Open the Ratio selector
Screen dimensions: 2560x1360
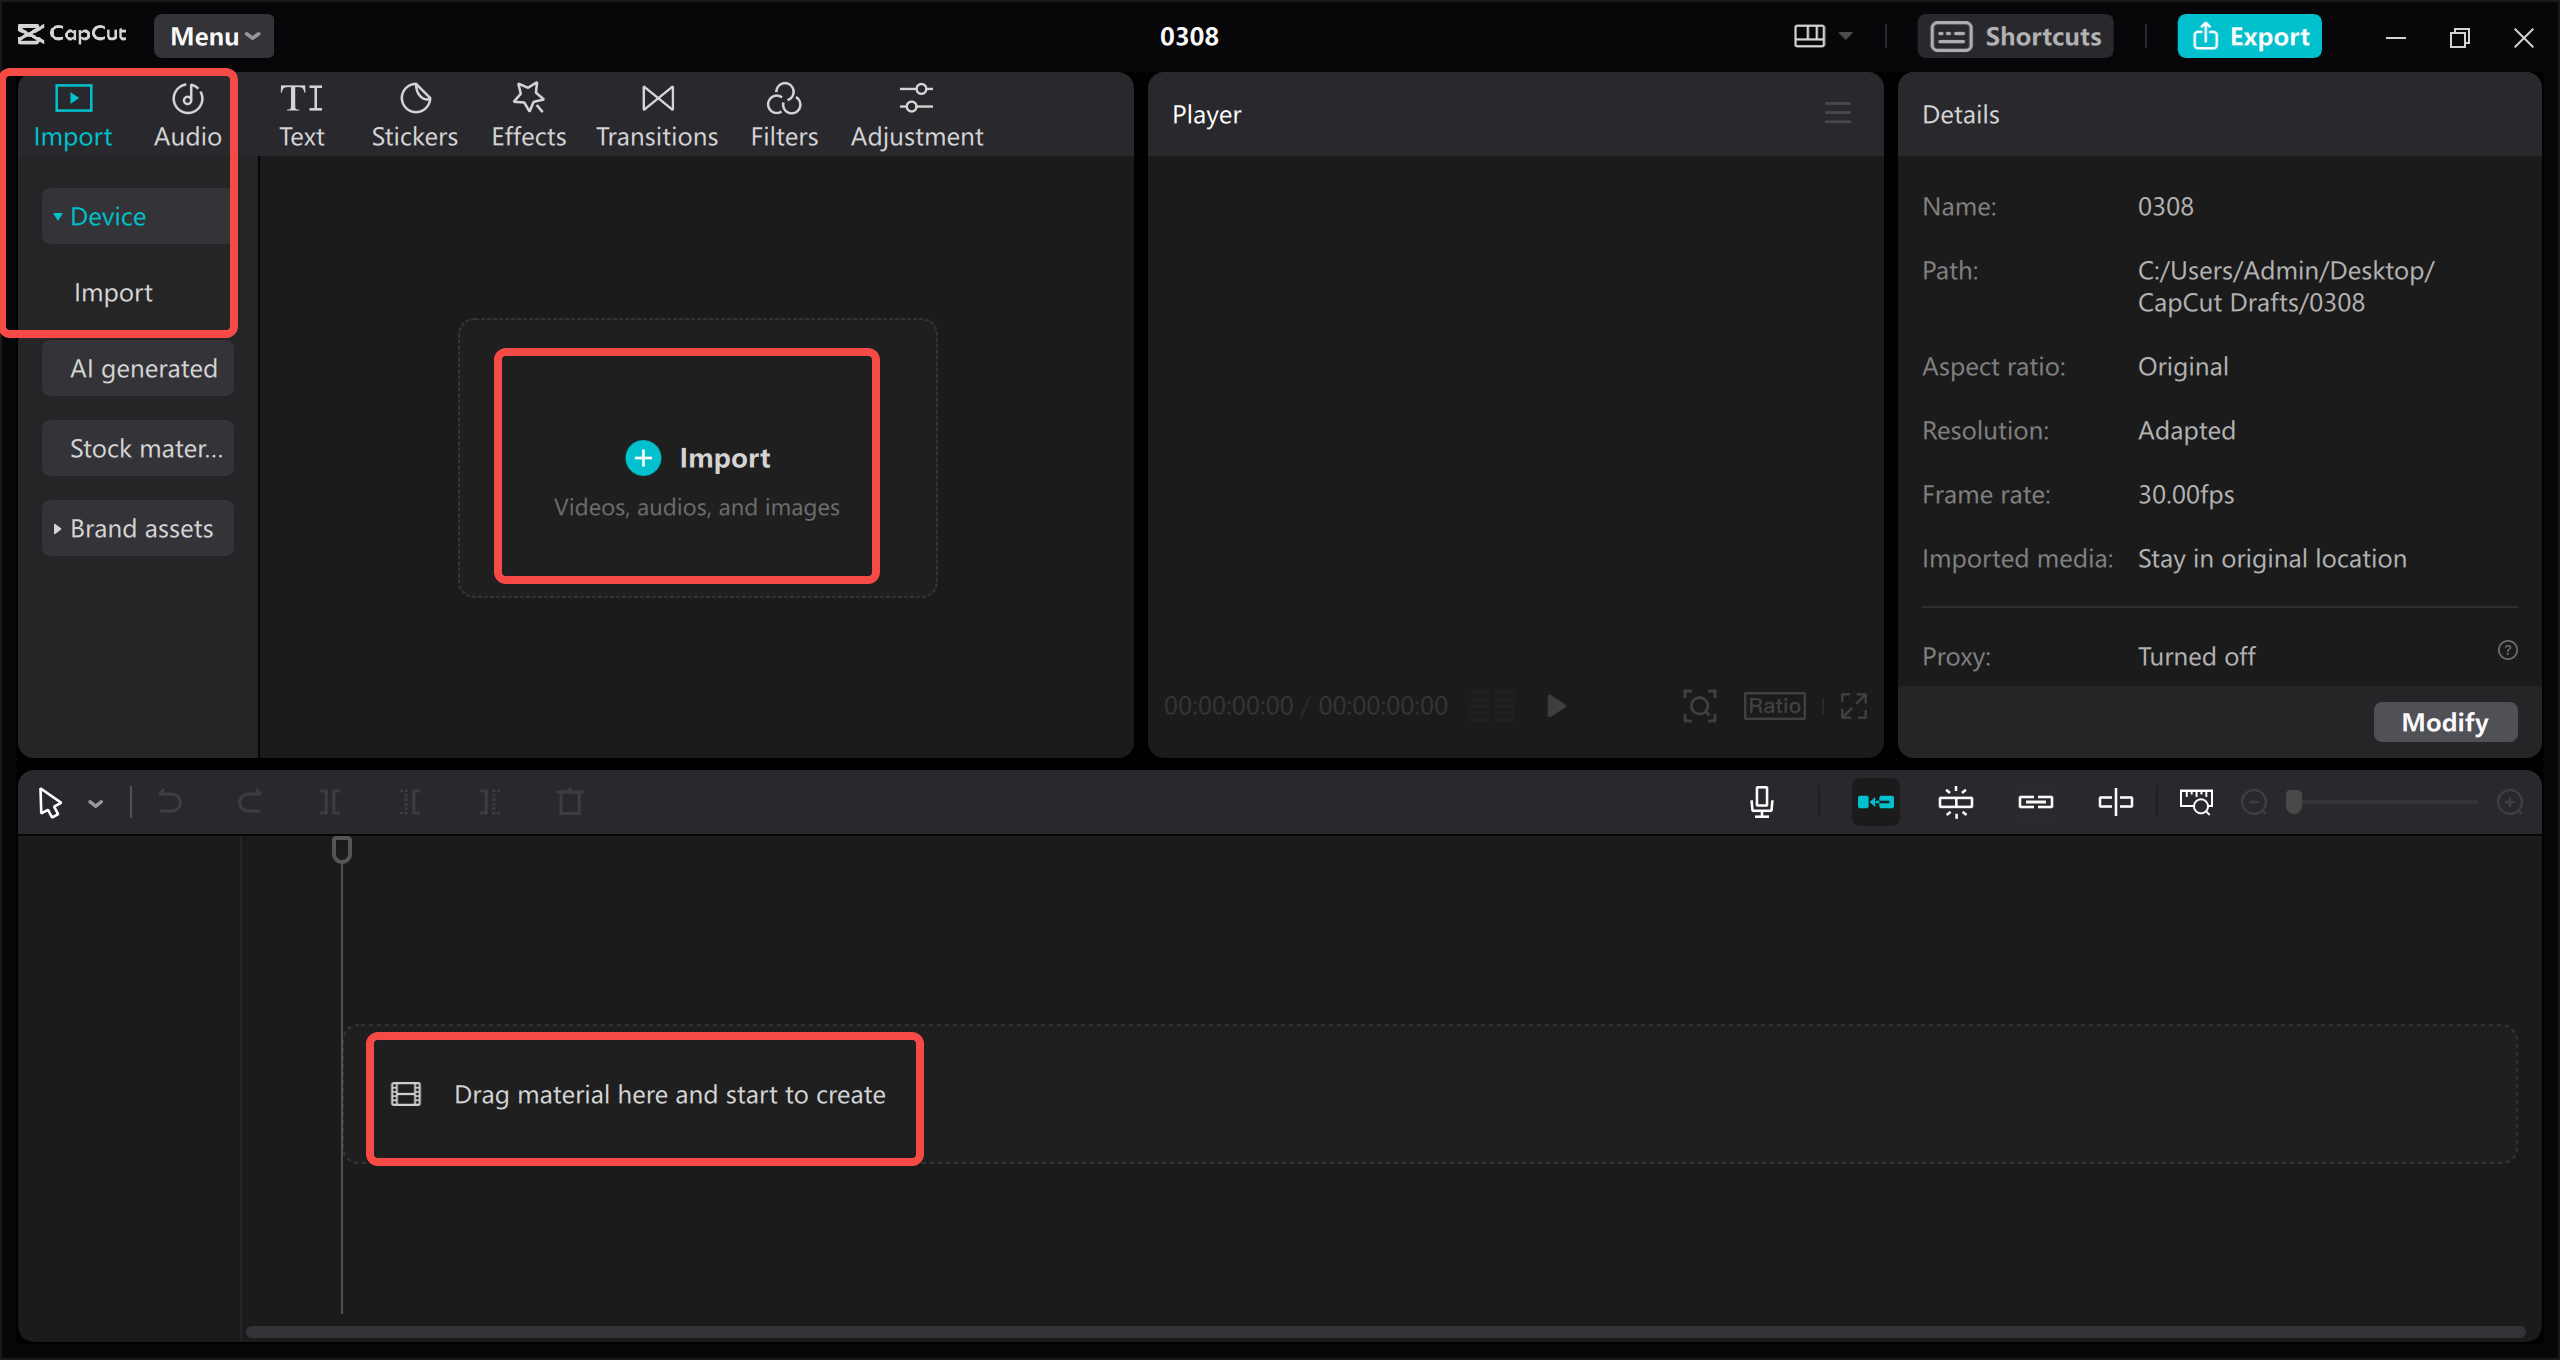click(1775, 706)
